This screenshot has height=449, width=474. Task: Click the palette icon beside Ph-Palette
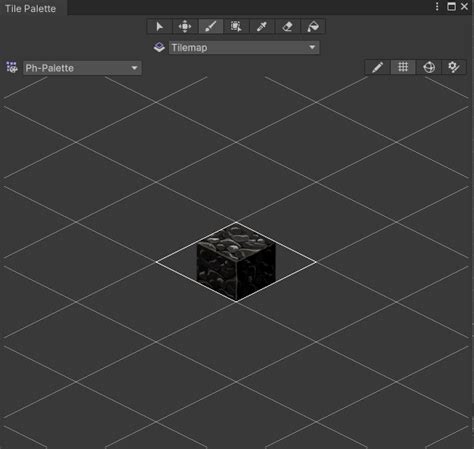pos(12,67)
